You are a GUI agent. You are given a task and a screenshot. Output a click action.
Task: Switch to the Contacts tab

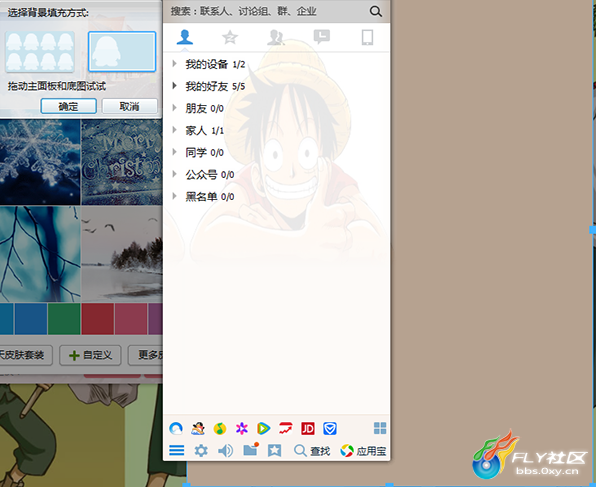(x=185, y=37)
